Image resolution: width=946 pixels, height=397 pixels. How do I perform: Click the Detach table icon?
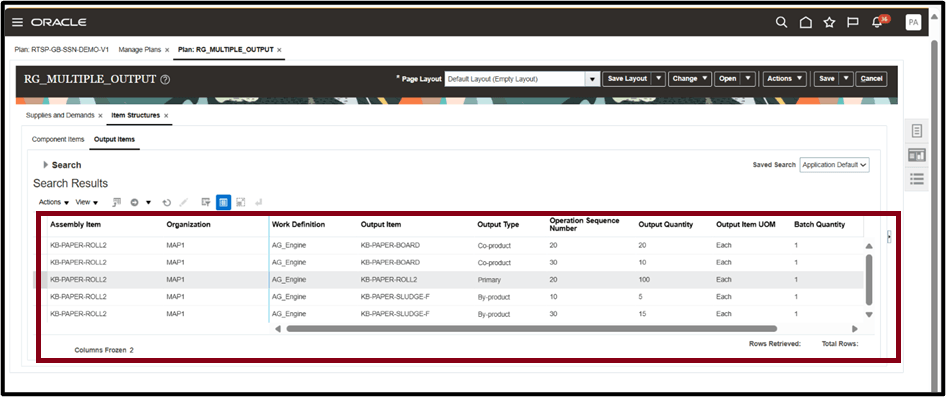coord(241,203)
